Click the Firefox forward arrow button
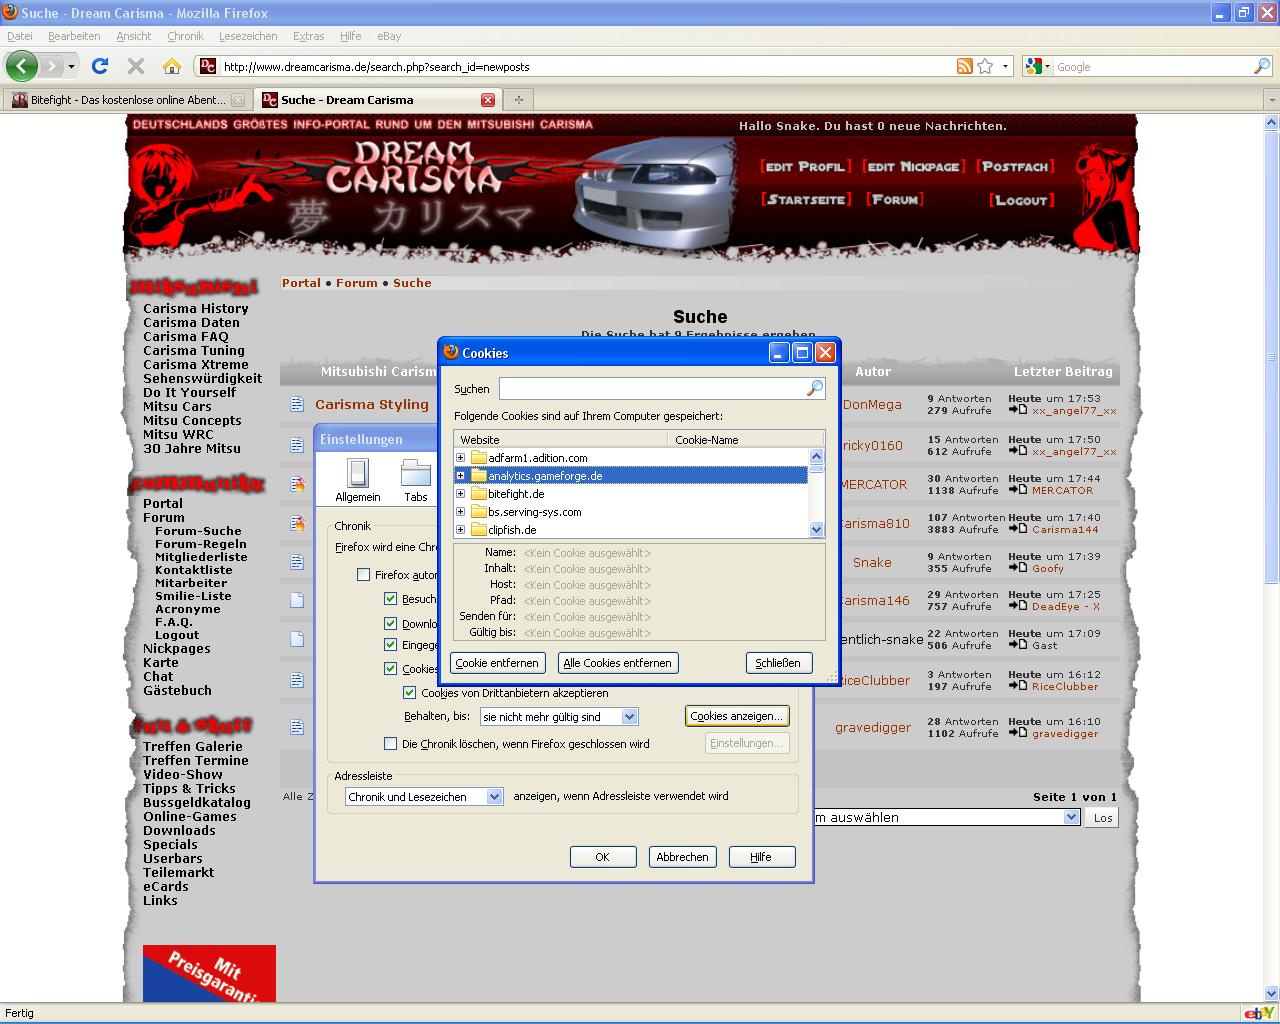 54,66
